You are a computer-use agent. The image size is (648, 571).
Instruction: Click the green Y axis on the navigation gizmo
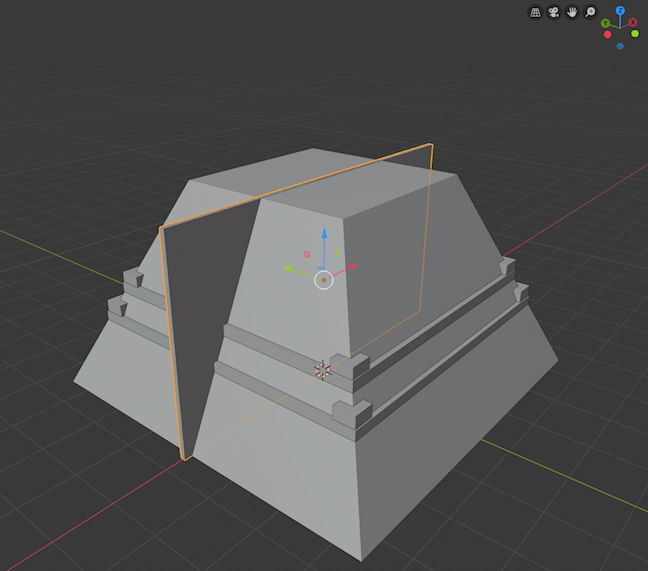605,23
